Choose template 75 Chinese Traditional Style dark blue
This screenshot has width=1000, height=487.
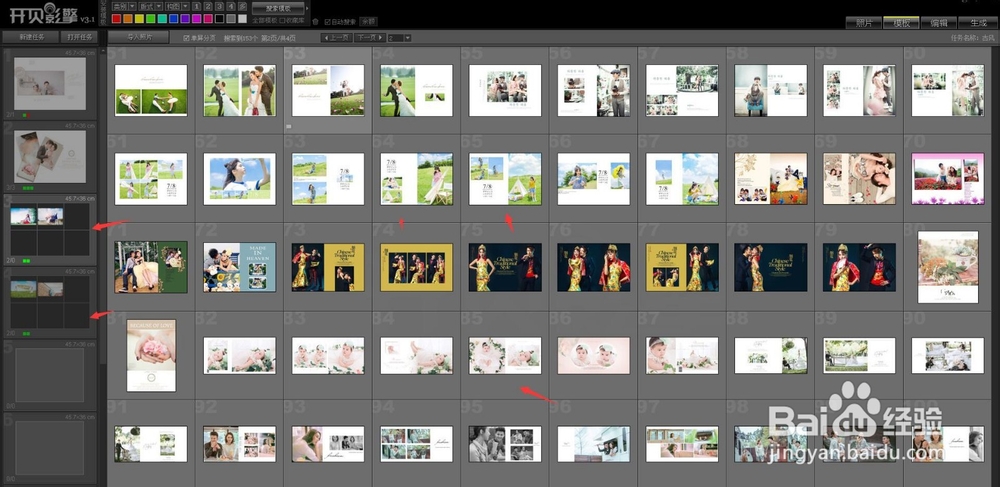click(x=505, y=267)
